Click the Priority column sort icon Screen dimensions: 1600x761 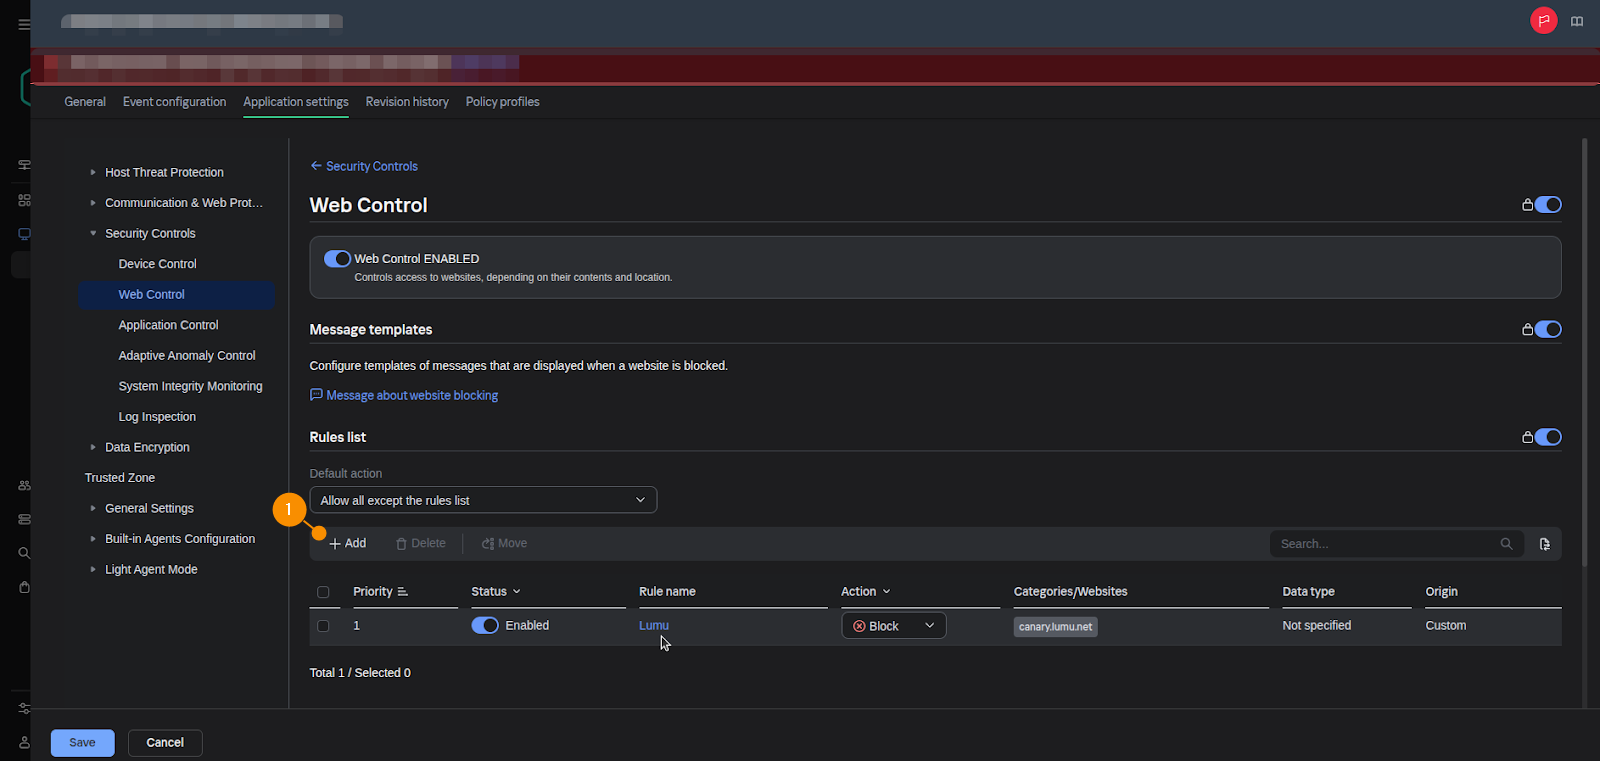[403, 592]
